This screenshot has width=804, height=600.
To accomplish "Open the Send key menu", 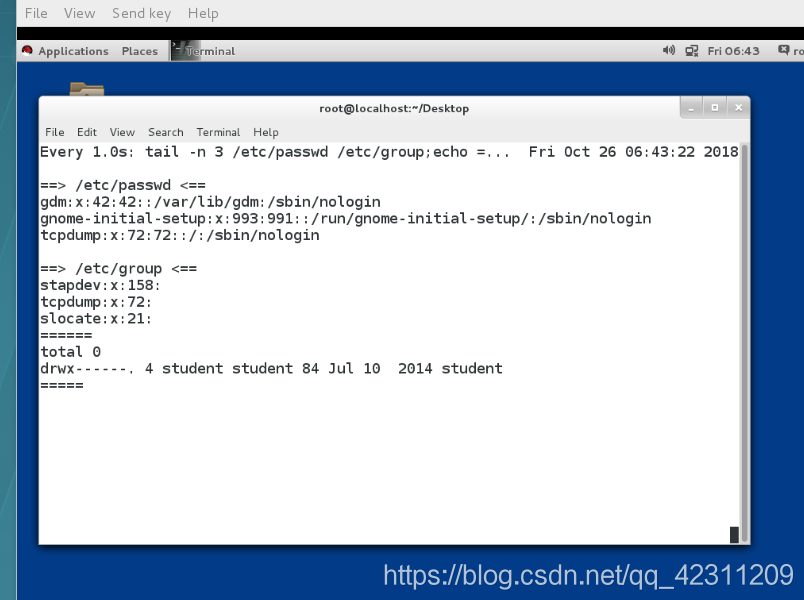I will click(142, 13).
